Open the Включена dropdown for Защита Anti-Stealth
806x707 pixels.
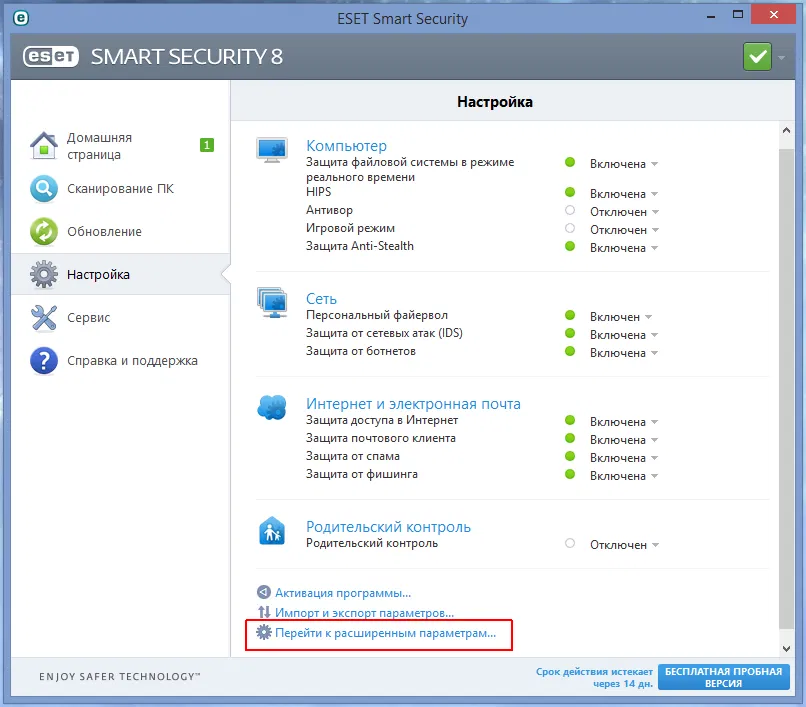pos(624,248)
